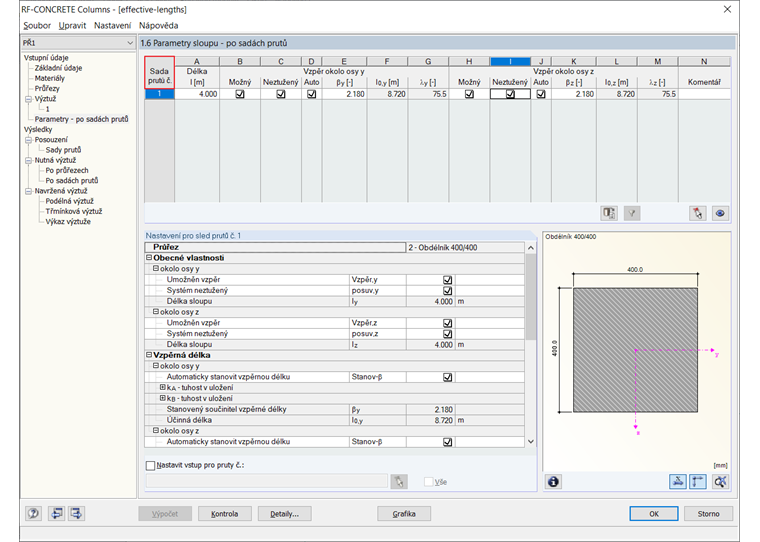Go to next input window arrow icon
The width and height of the screenshot is (760, 542).
point(76,514)
